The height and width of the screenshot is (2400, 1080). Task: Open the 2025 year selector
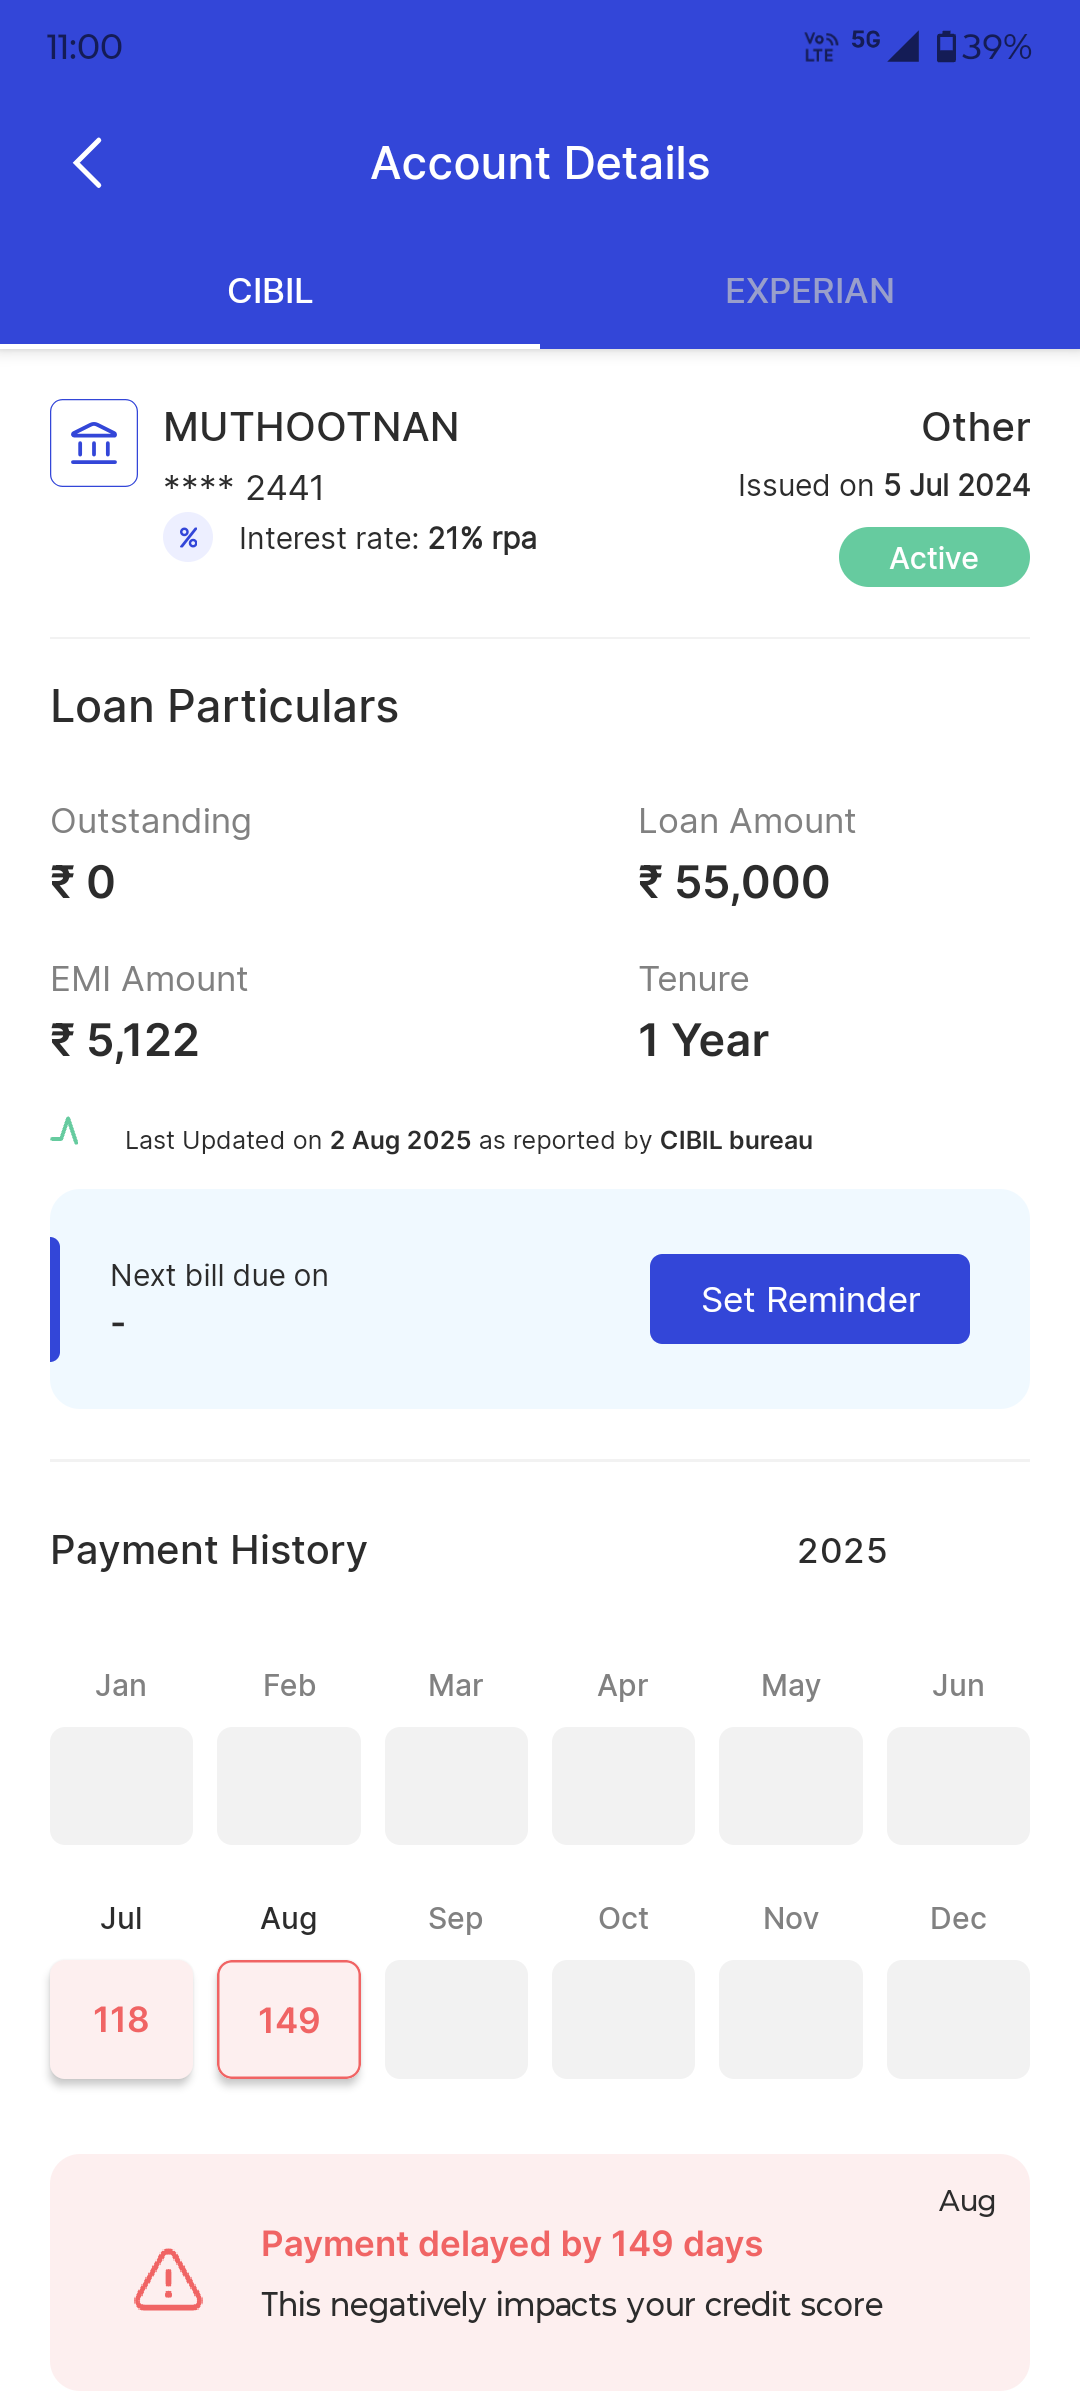point(842,1551)
